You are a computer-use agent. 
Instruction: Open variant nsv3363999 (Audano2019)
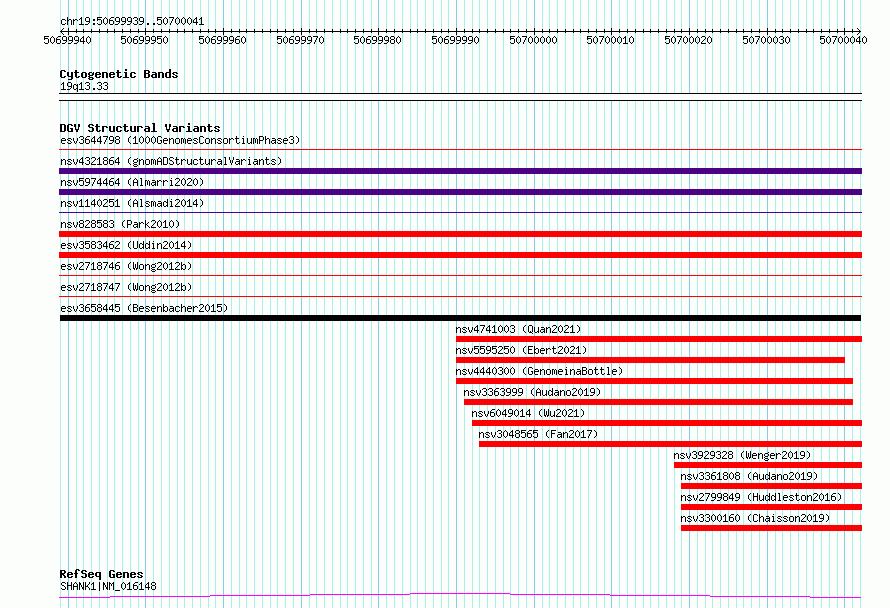532,392
